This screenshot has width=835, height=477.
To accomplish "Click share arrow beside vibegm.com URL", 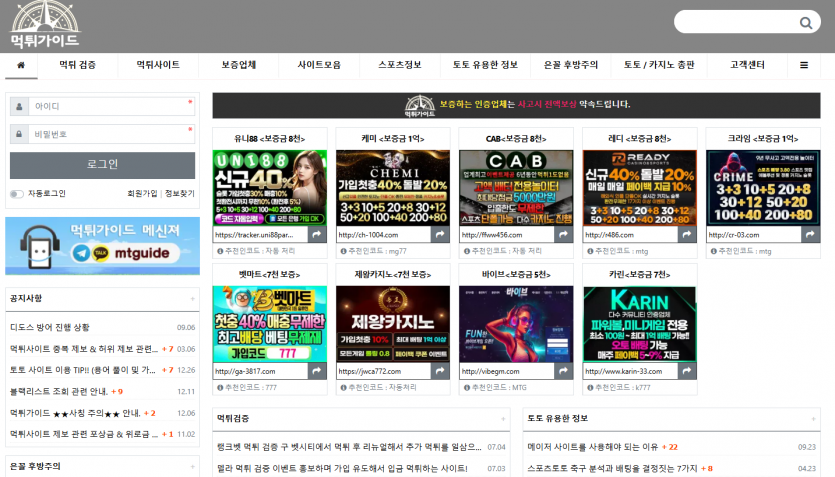I will [x=563, y=371].
